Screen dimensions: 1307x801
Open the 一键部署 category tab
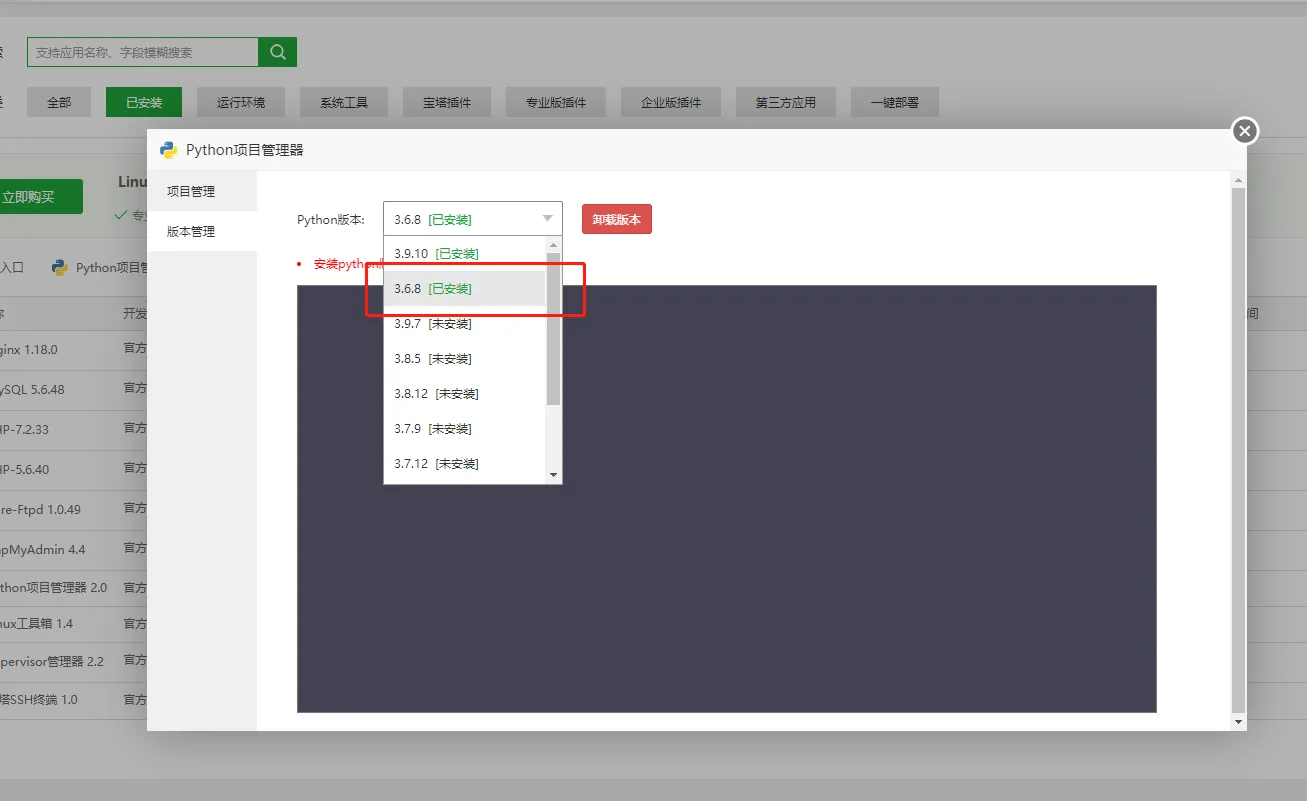pyautogui.click(x=895, y=102)
